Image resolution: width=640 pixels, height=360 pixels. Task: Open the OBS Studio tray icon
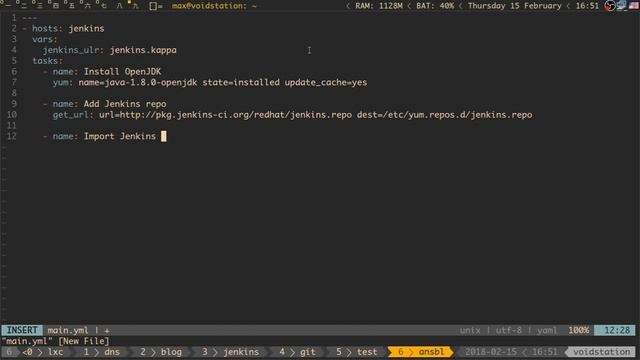[x=610, y=6]
